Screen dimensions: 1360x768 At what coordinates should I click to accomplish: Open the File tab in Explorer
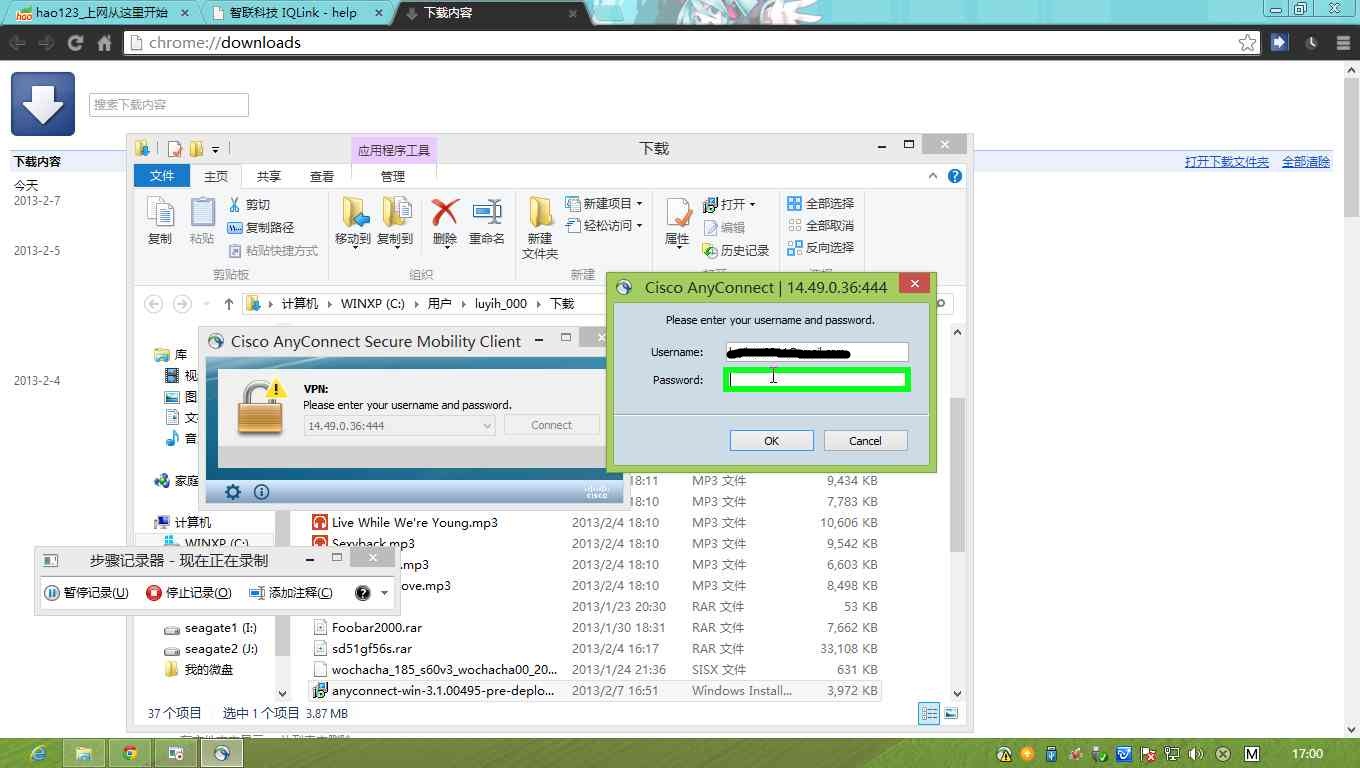point(162,176)
